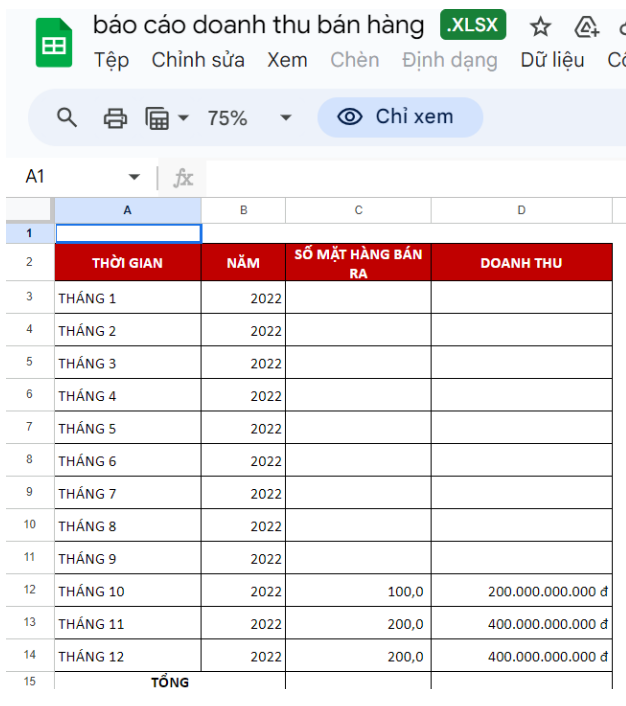This screenshot has height=706, width=626.
Task: Select column C header
Action: (358, 210)
